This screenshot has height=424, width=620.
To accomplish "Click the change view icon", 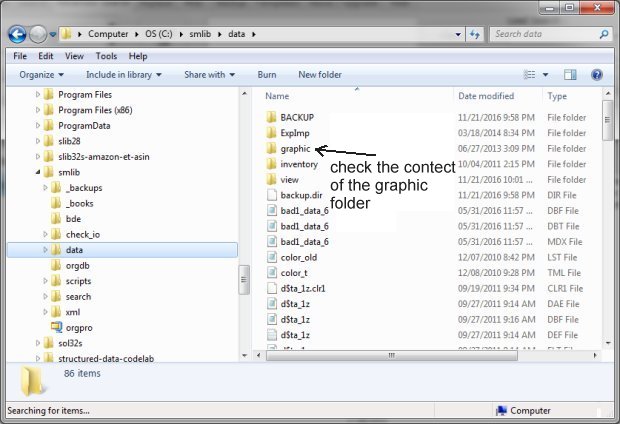I will [x=529, y=75].
